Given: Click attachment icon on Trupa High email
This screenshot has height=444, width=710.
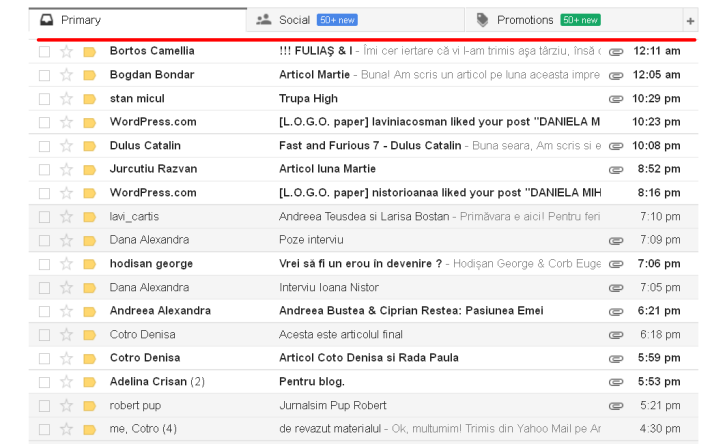Looking at the screenshot, I should [x=616, y=99].
